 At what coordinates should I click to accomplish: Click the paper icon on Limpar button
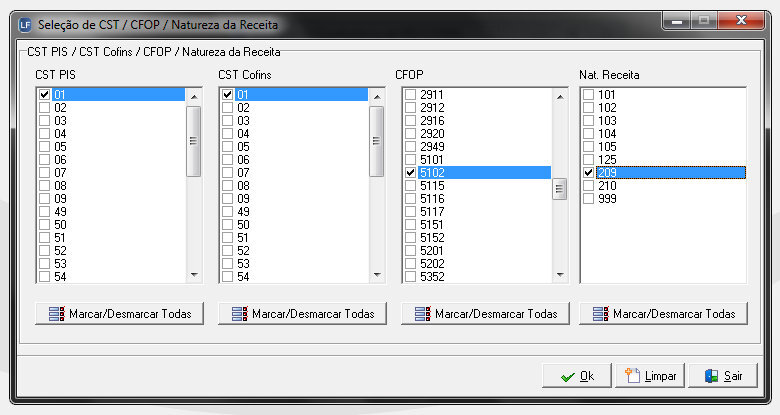[x=632, y=376]
